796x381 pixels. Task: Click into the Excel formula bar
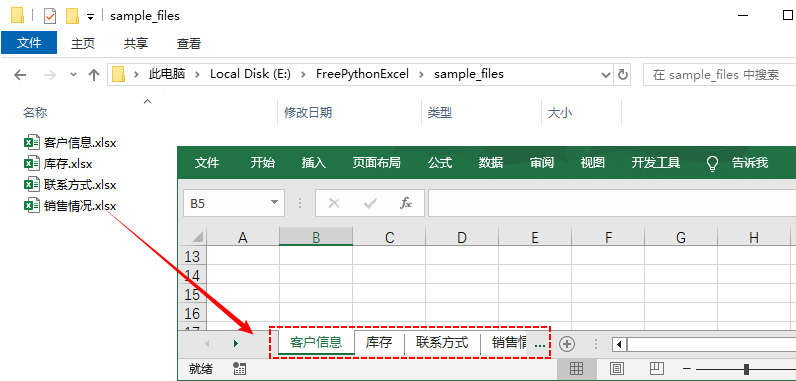(x=612, y=203)
